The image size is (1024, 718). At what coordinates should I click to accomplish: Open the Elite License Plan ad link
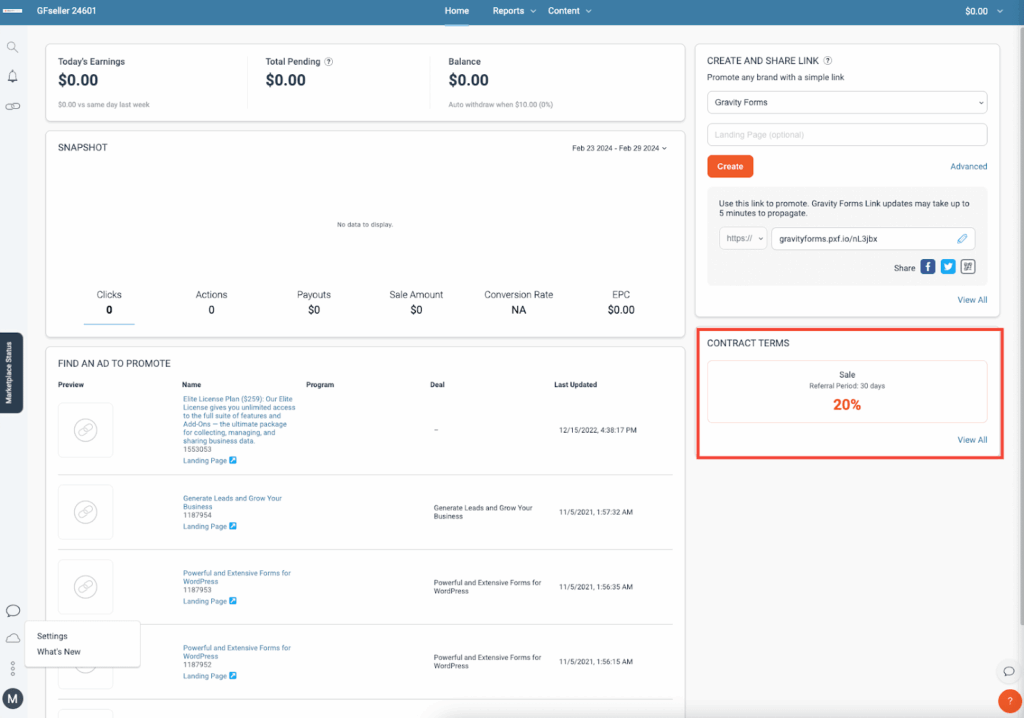[x=239, y=419]
